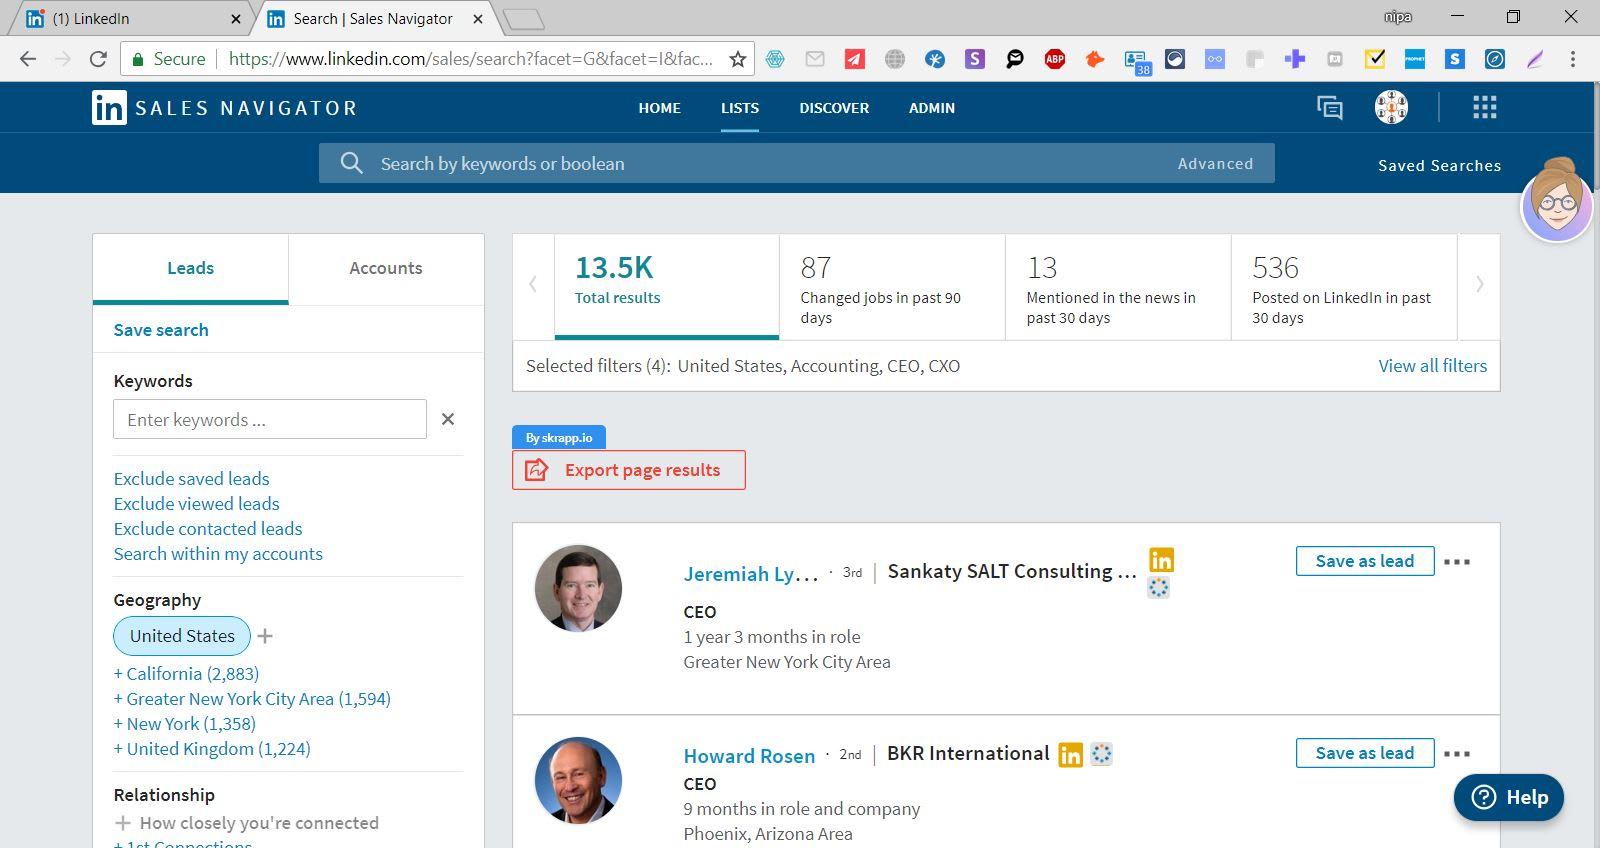Select the 13.5K Total results card
1600x848 pixels.
pos(667,287)
